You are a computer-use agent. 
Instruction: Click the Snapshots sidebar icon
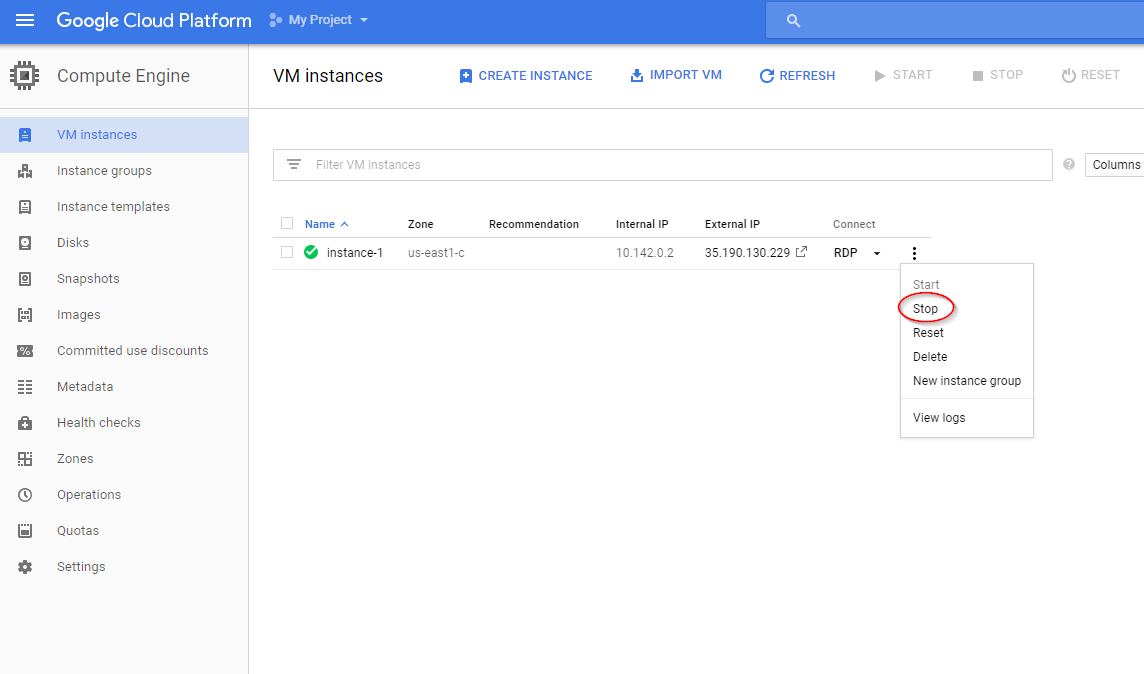[x=25, y=279]
